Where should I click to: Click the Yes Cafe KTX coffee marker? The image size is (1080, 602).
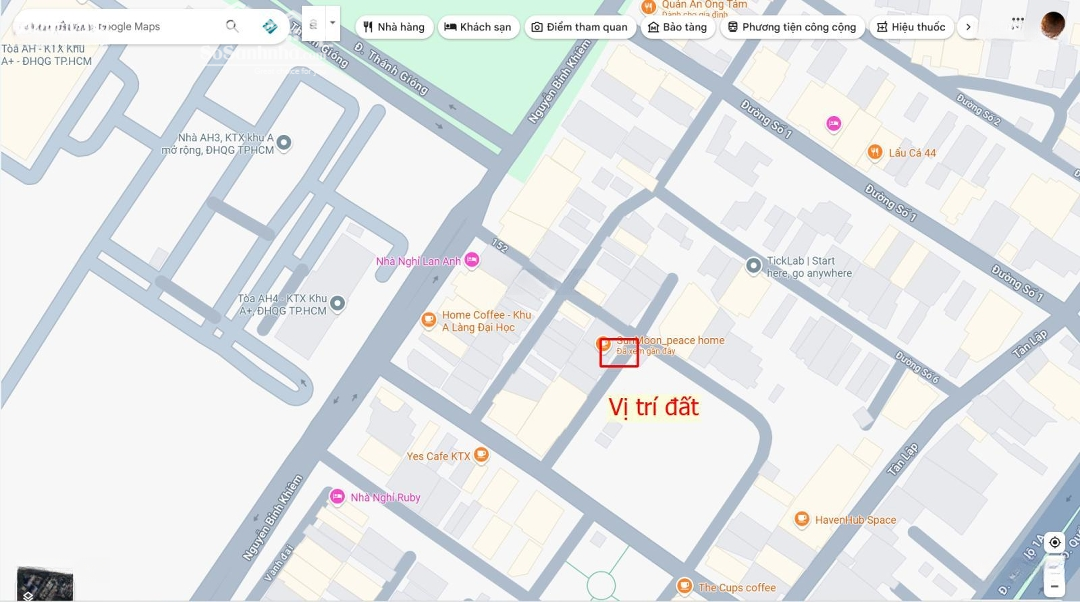[x=481, y=456]
